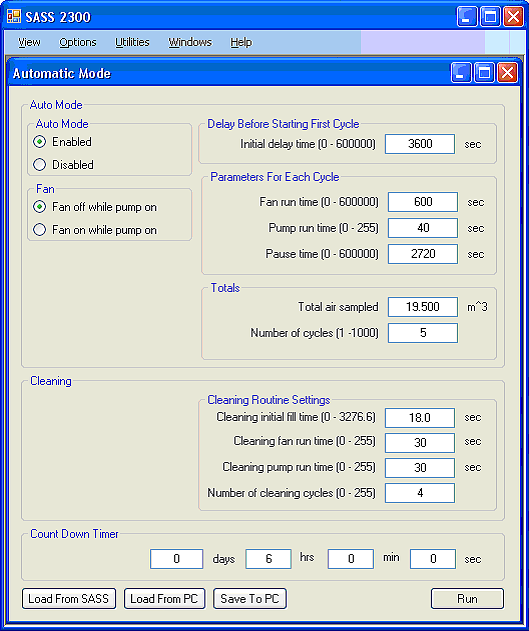This screenshot has width=529, height=631.
Task: Click the Fan run time field
Action: 423,202
